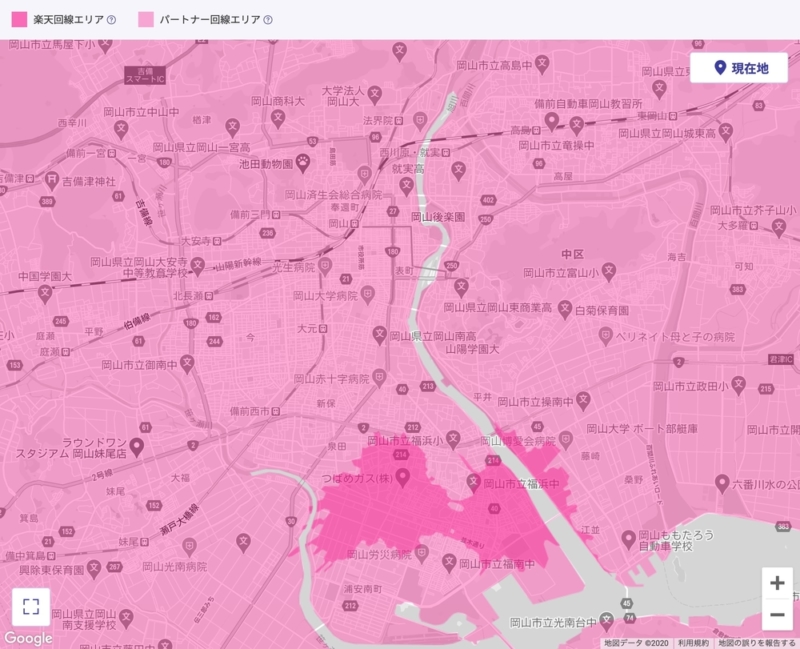Screen dimensions: 800x649
Task: Click the 大安寺 station label
Action: click(x=196, y=240)
